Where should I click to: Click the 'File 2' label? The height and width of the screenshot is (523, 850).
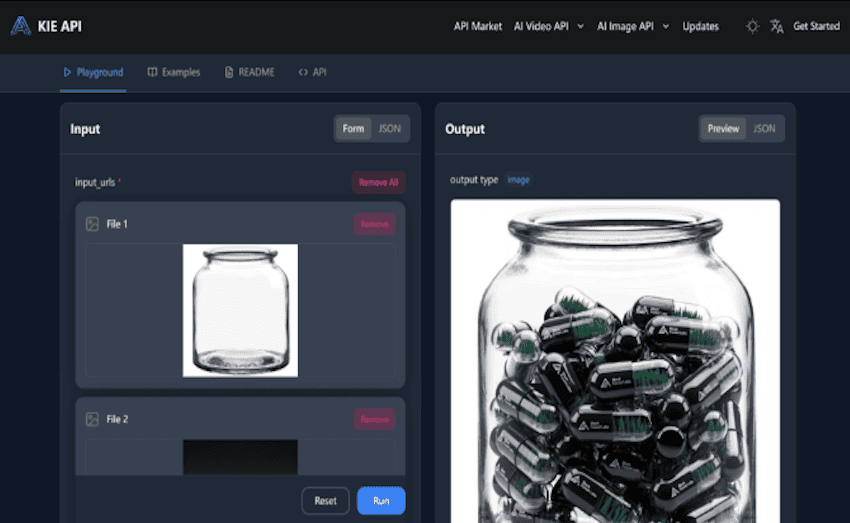[117, 419]
